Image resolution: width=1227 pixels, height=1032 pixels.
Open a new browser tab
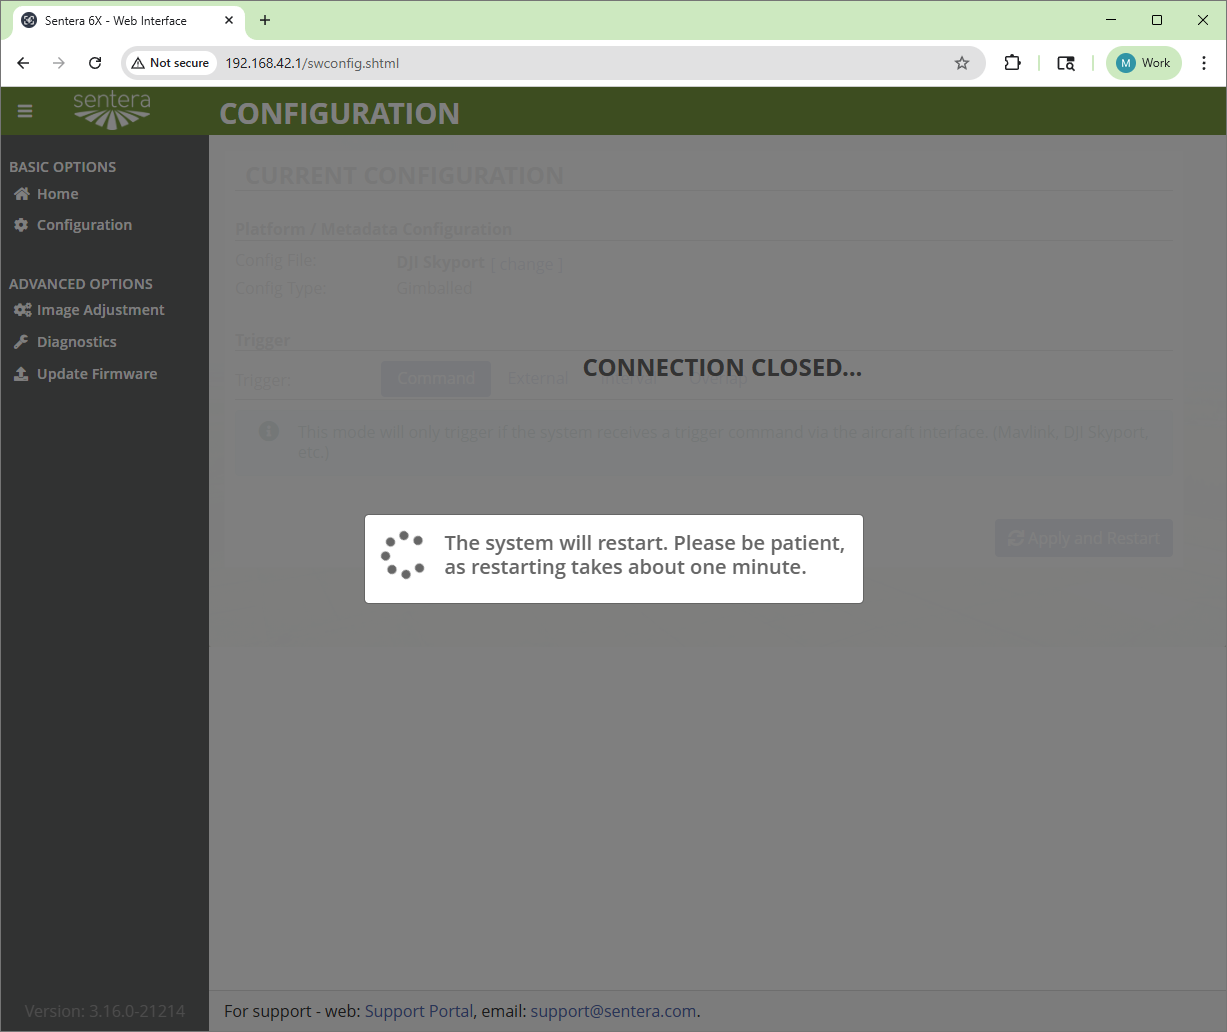click(x=265, y=20)
